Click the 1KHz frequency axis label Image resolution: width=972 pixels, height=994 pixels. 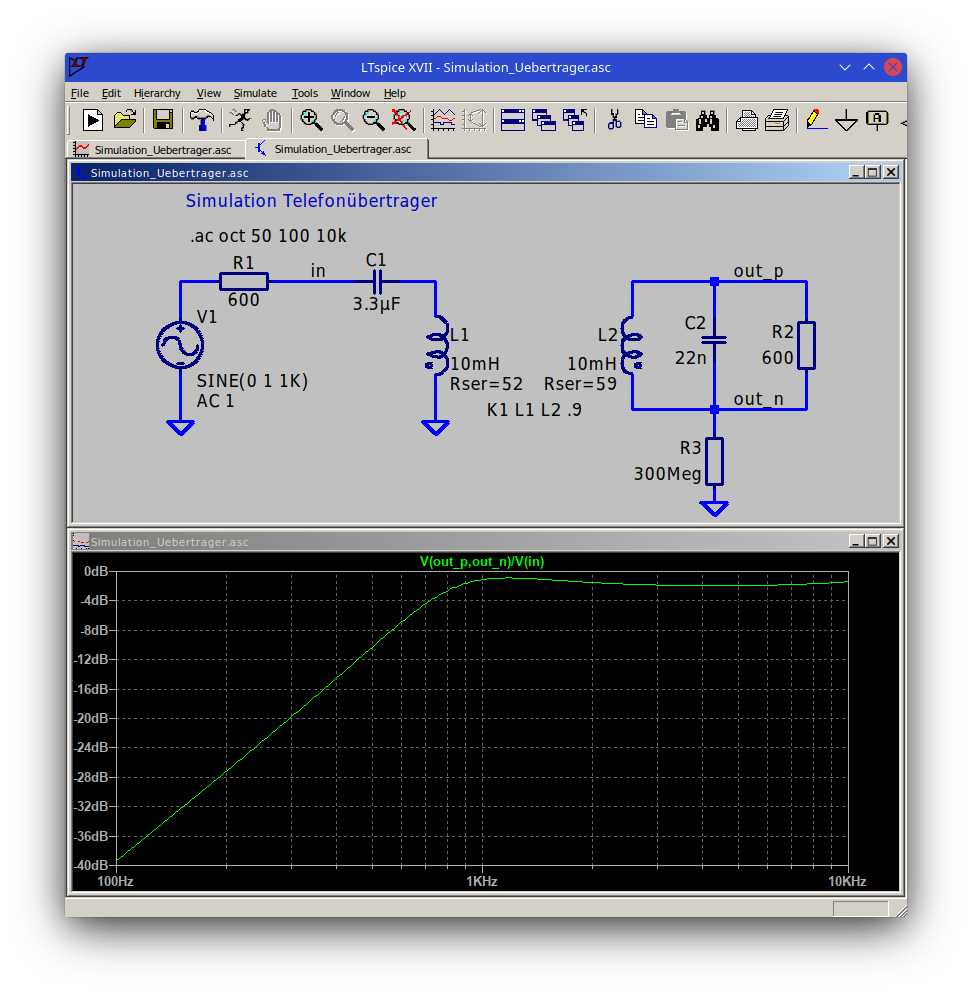pos(481,881)
